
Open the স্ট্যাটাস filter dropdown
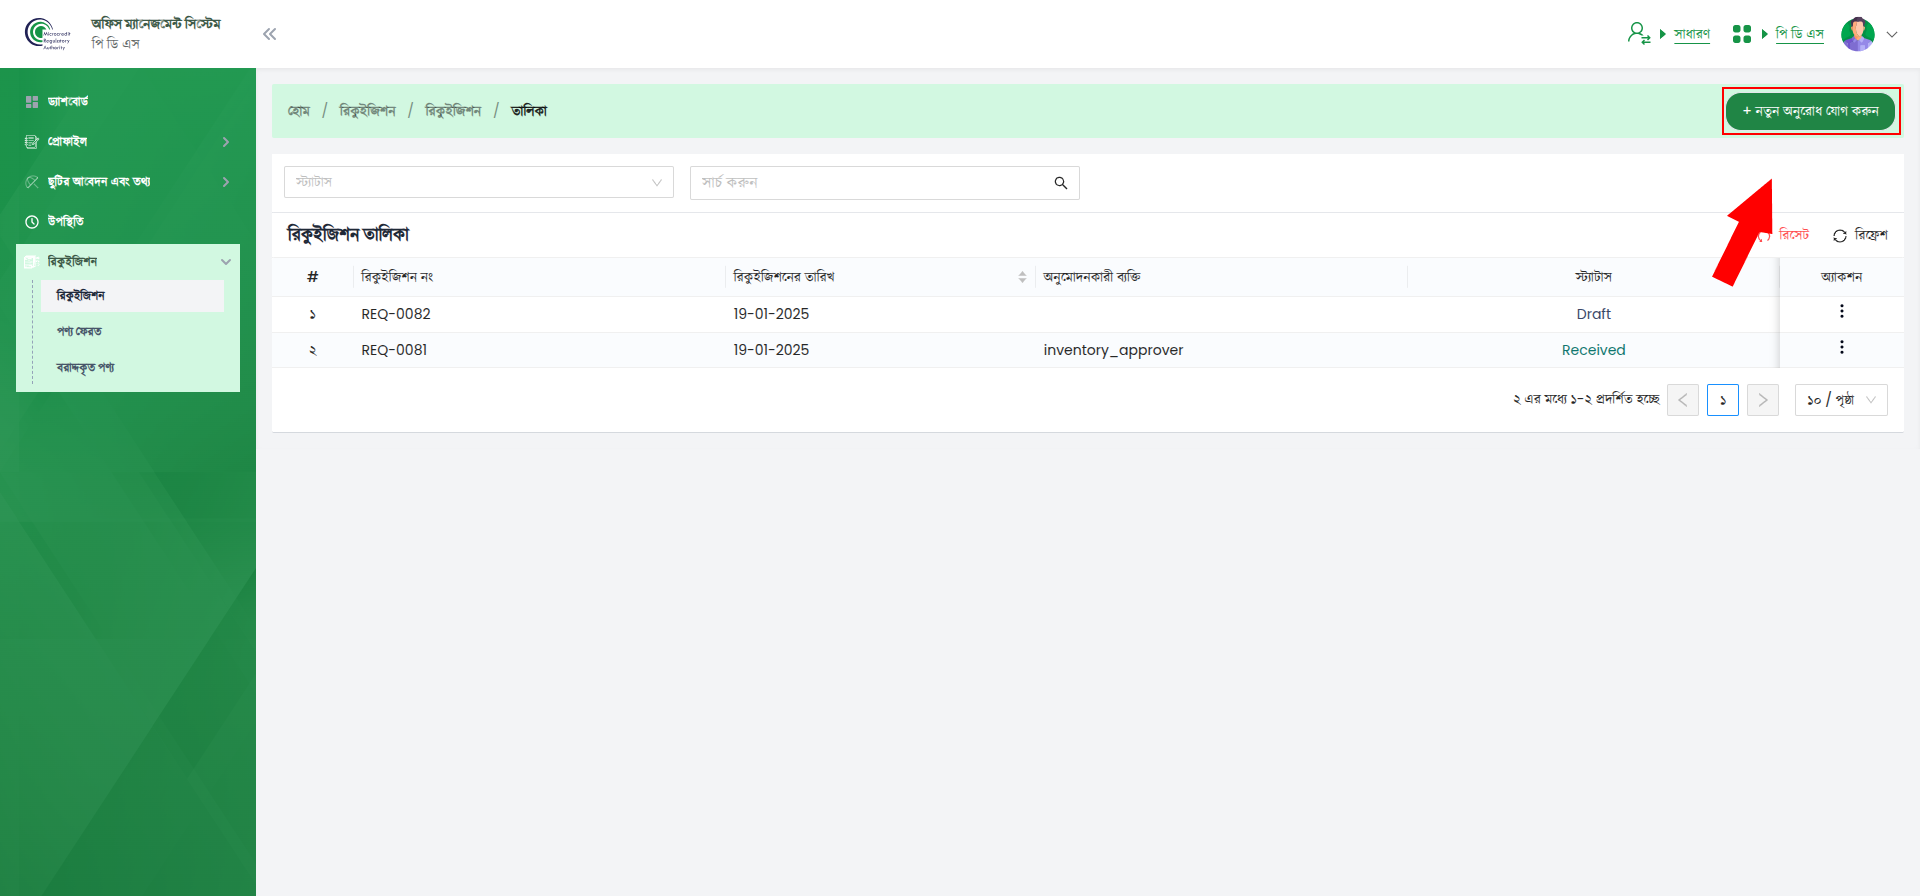[x=479, y=182]
